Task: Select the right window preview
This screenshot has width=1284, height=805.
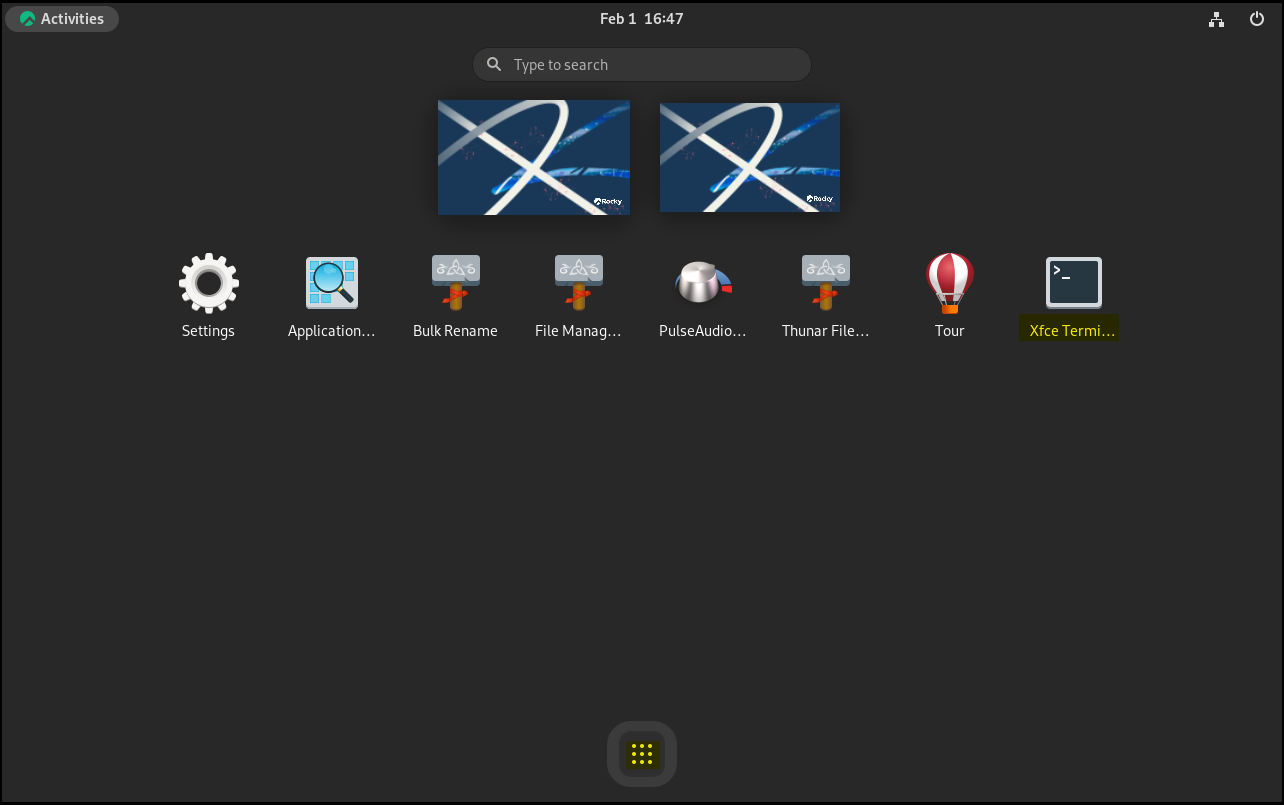Action: tap(749, 157)
